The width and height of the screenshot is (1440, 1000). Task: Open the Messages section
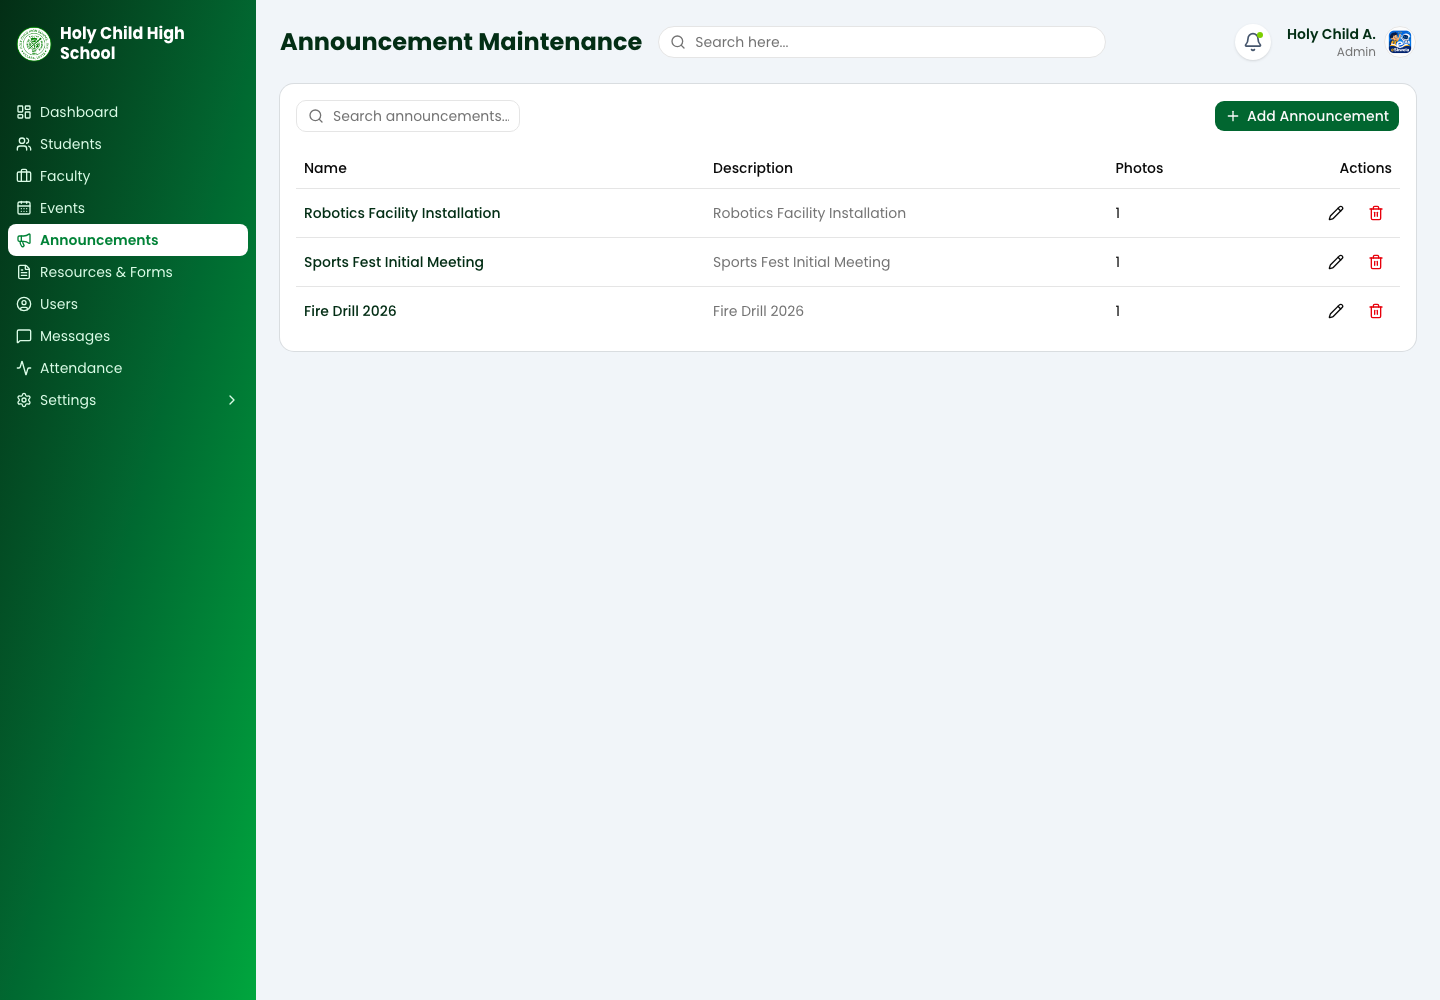(128, 336)
